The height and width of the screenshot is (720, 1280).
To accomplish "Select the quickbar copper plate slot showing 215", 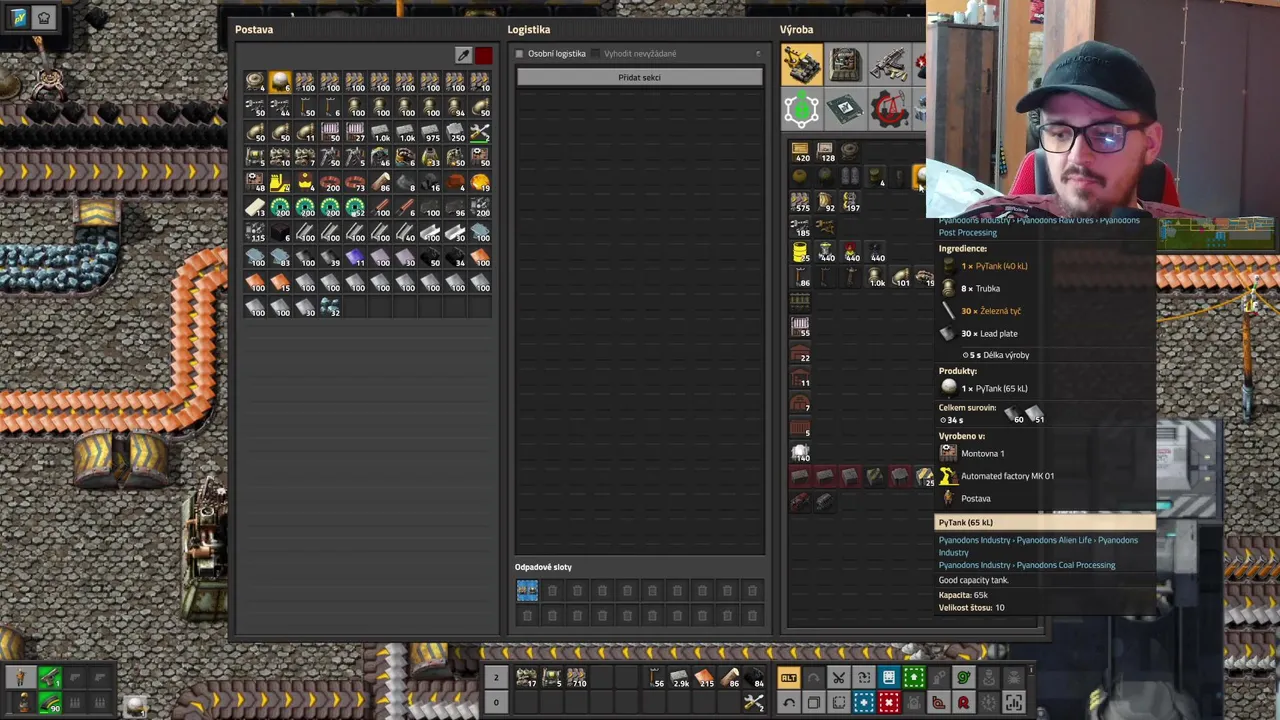I will click(705, 678).
